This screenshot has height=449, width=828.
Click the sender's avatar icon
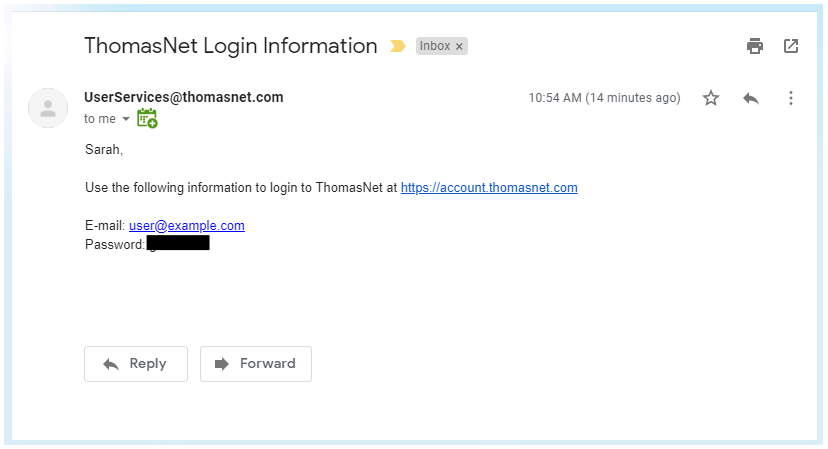click(48, 108)
